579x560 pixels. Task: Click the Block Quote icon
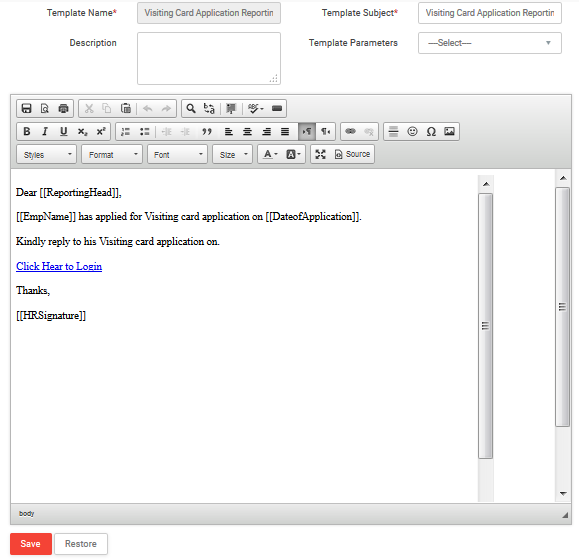207,131
